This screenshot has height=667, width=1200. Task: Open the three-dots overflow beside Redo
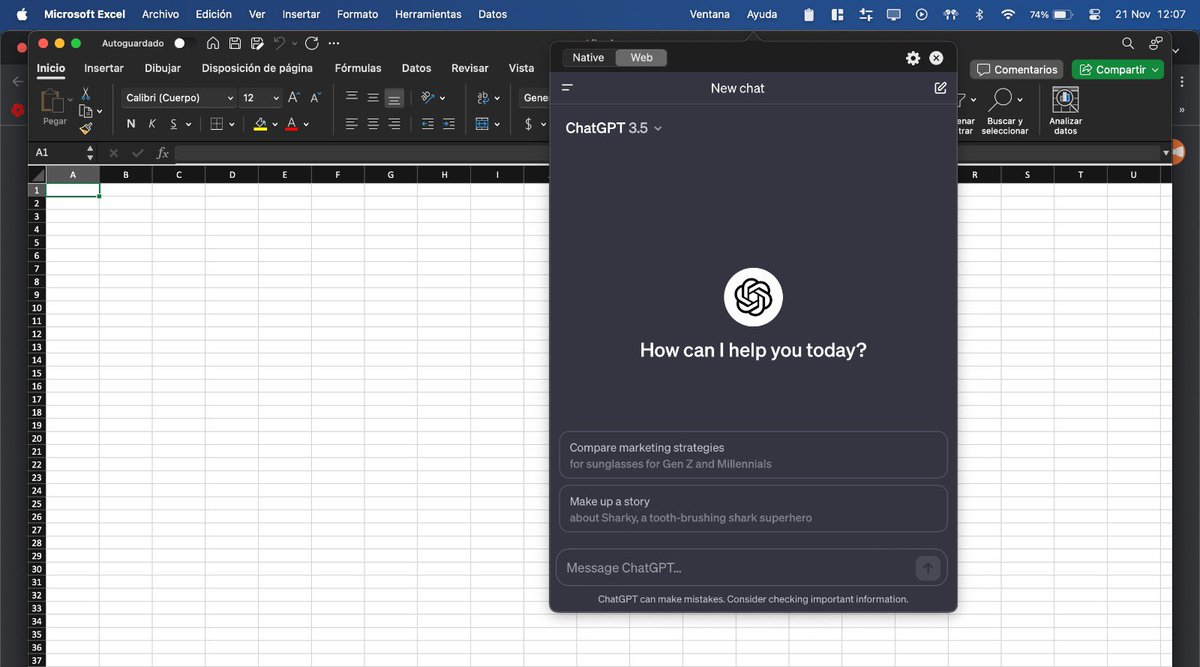tap(334, 43)
